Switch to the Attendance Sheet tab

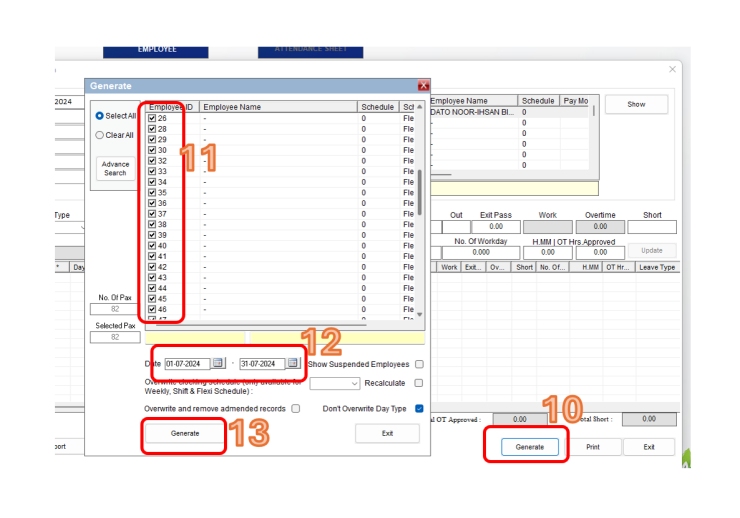coord(311,49)
